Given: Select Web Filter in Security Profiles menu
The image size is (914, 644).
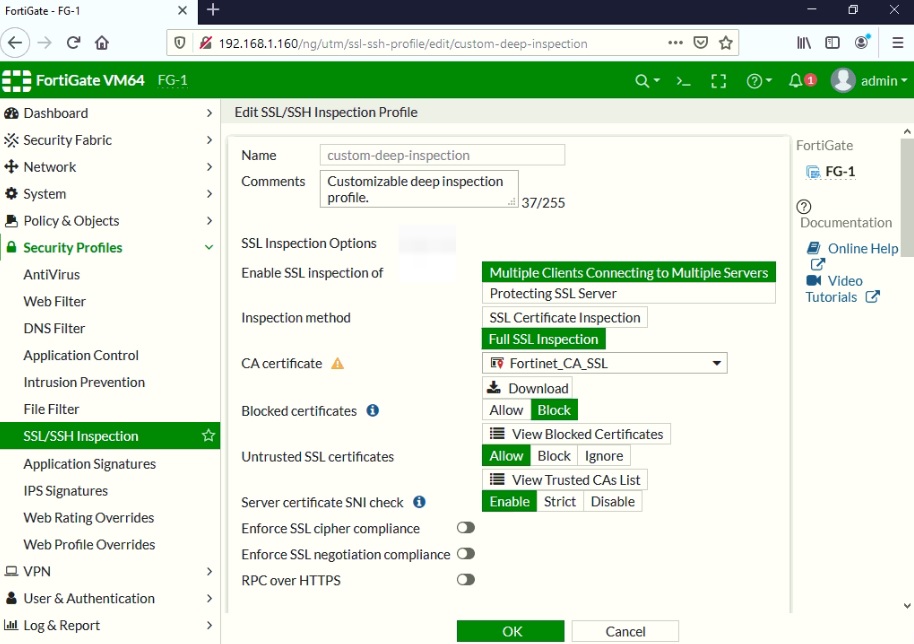Looking at the screenshot, I should click(x=53, y=301).
